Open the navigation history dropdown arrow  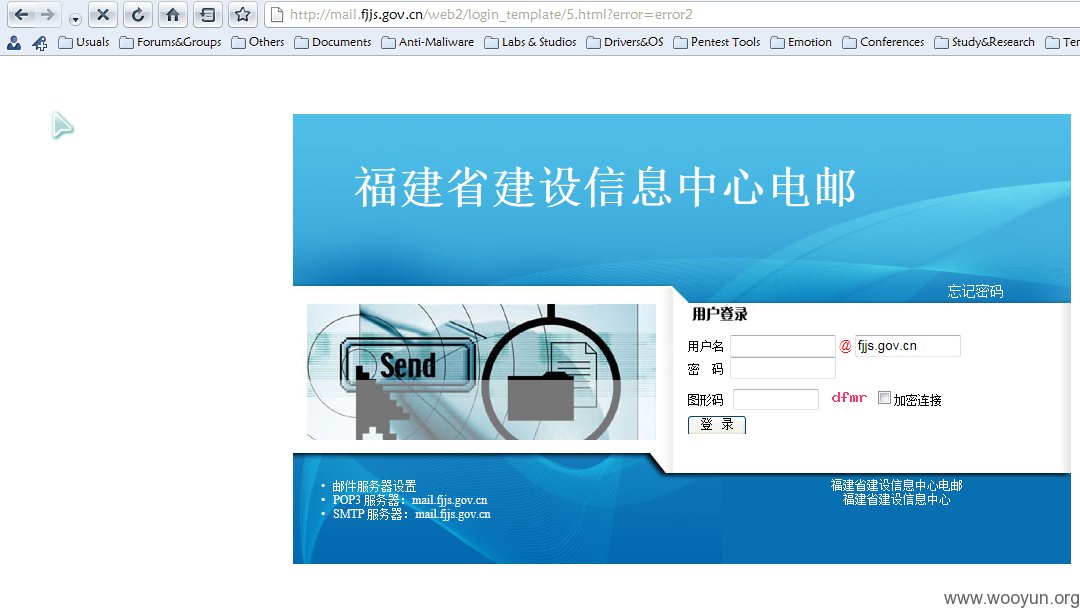tap(75, 19)
